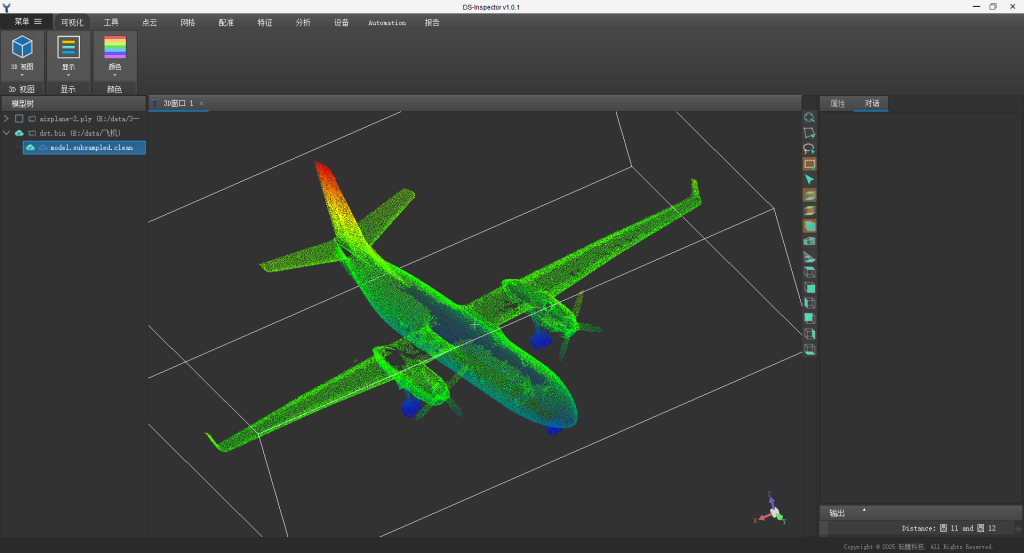Click the 显示 display list icon
Viewport: 1024px width, 553px height.
(x=69, y=47)
